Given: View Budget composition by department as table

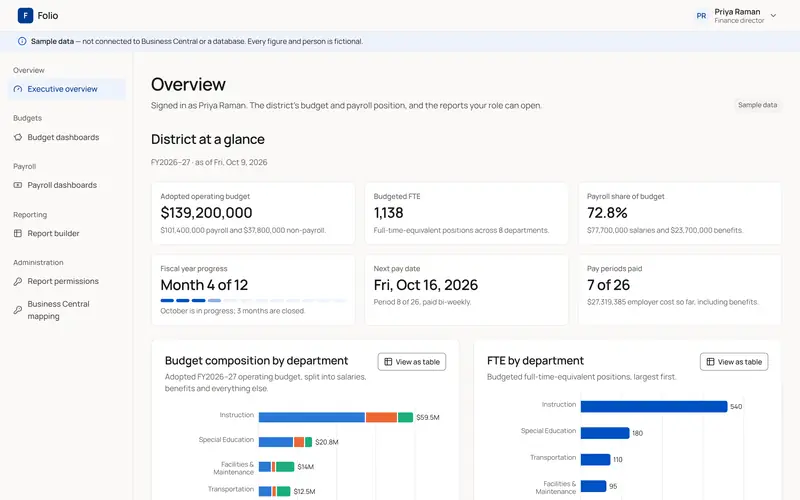Looking at the screenshot, I should pos(412,362).
